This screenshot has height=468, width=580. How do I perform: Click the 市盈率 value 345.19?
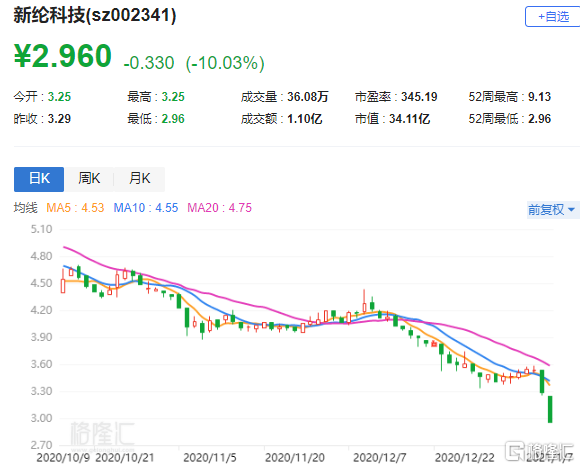(x=419, y=97)
